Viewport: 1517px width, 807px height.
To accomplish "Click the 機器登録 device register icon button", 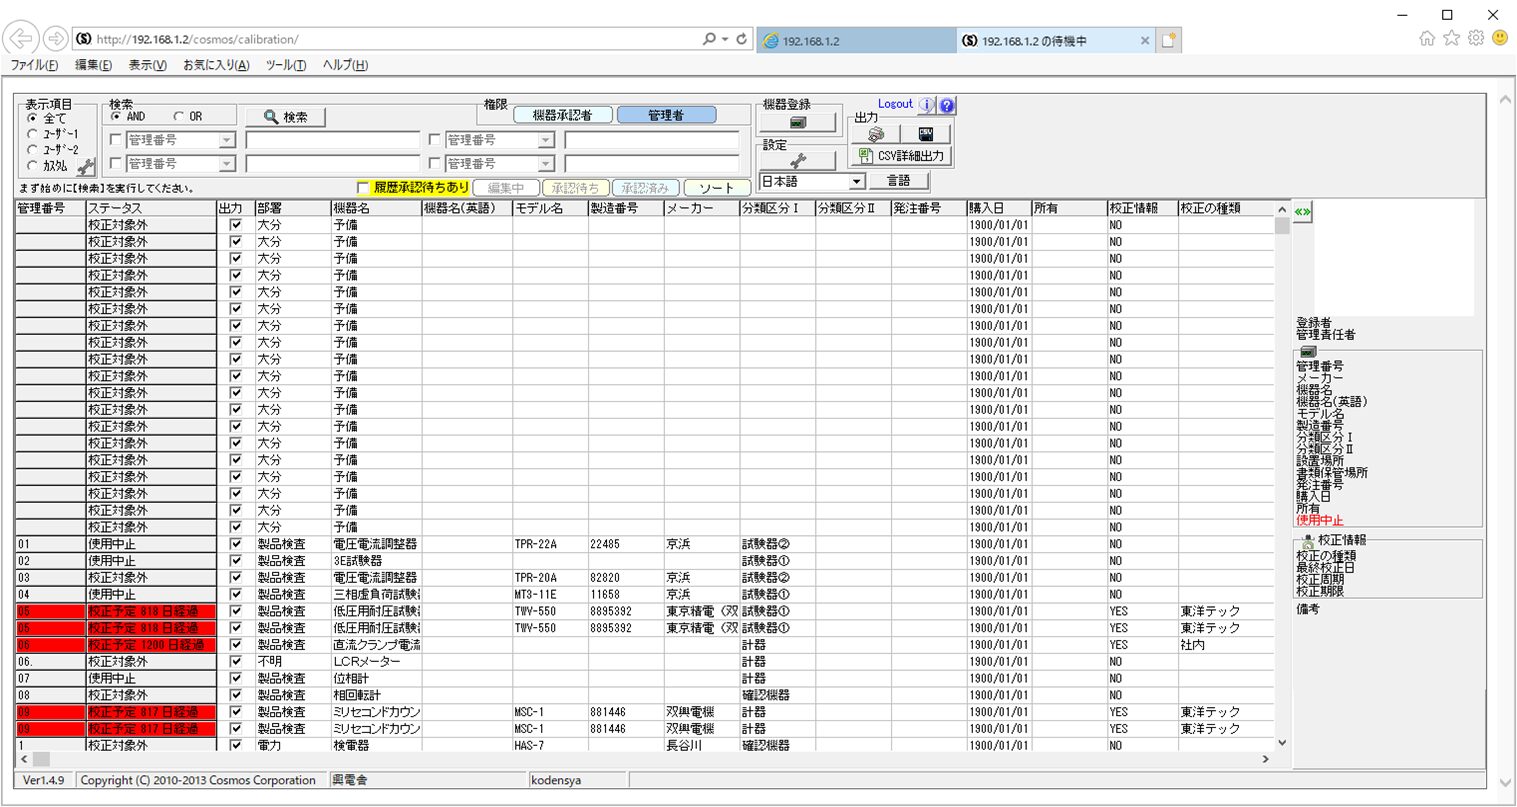I will coord(798,122).
